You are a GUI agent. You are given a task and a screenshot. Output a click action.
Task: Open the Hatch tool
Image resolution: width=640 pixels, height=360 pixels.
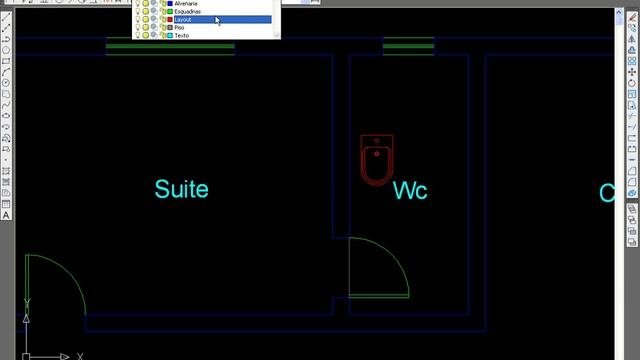click(x=6, y=171)
